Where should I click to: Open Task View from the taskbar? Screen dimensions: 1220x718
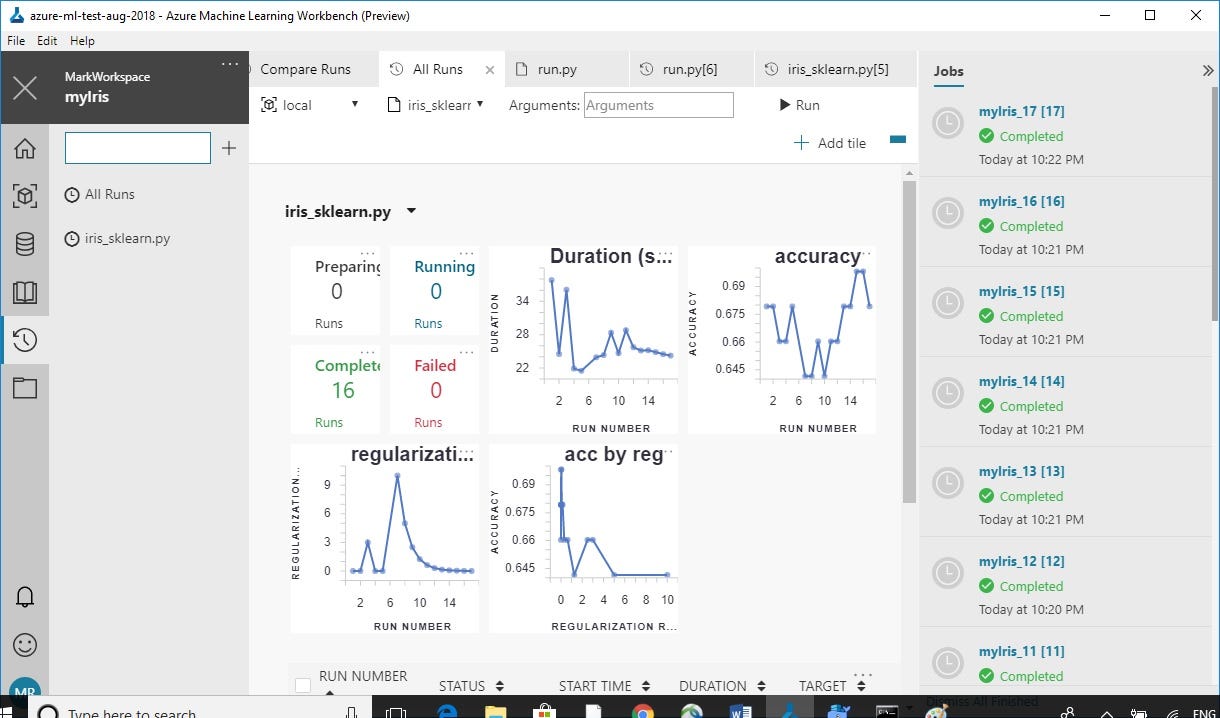point(397,712)
